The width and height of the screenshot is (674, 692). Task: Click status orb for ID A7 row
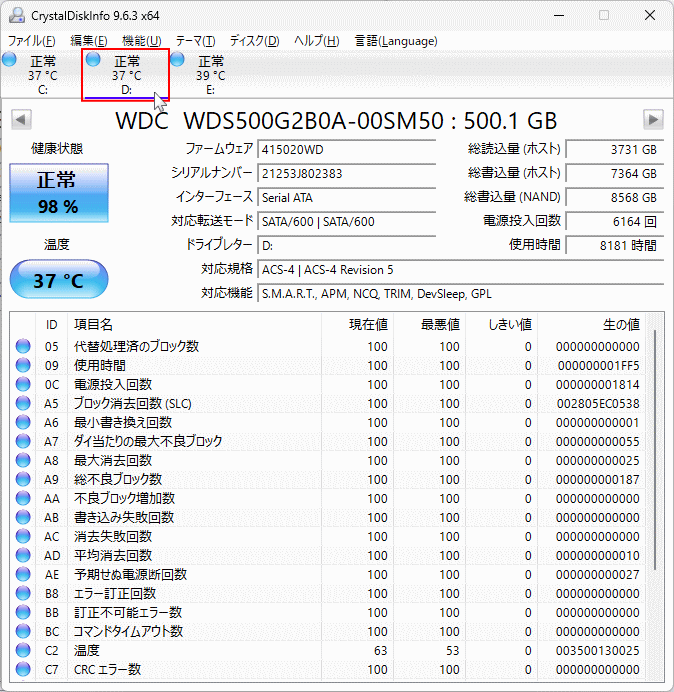point(23,441)
